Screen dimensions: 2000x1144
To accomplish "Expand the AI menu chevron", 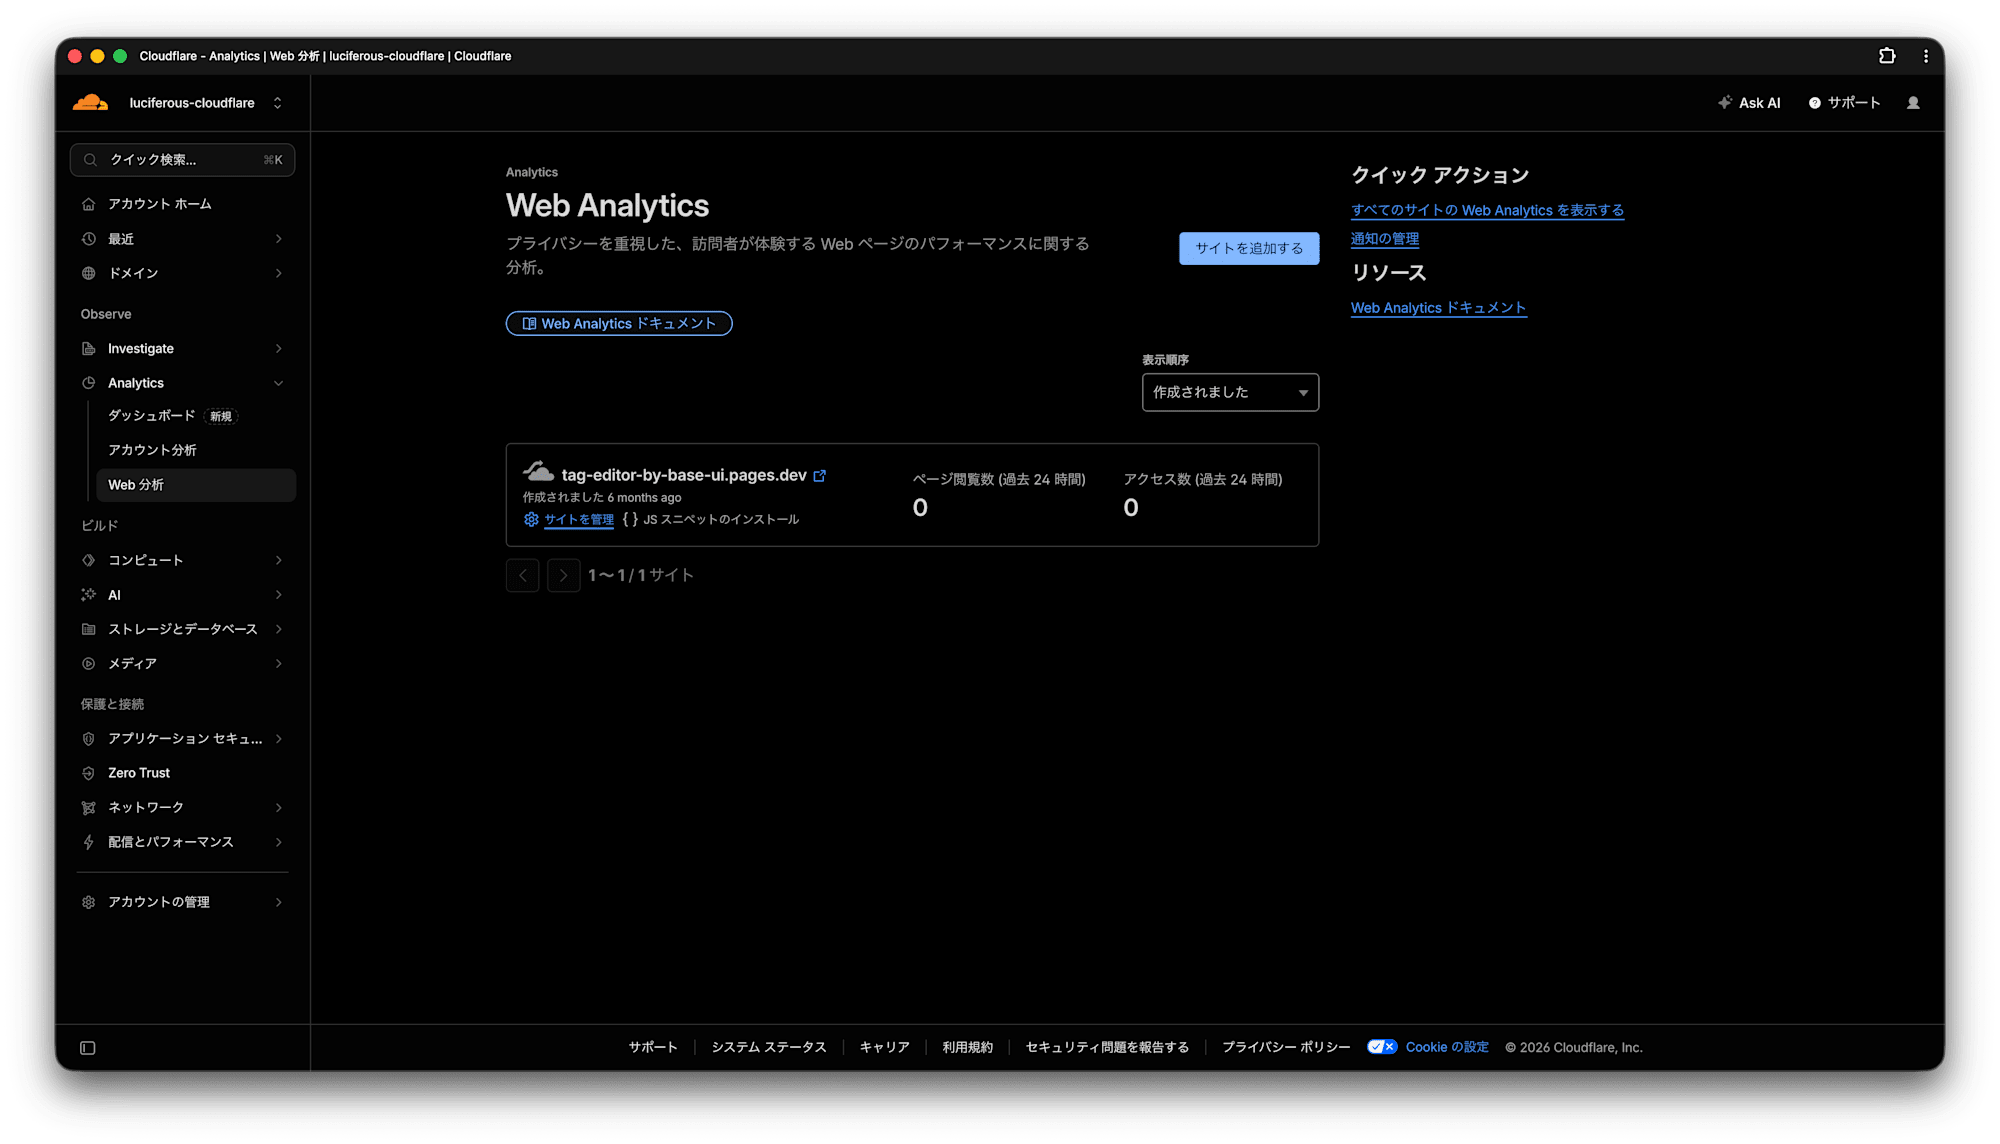I will coord(279,595).
